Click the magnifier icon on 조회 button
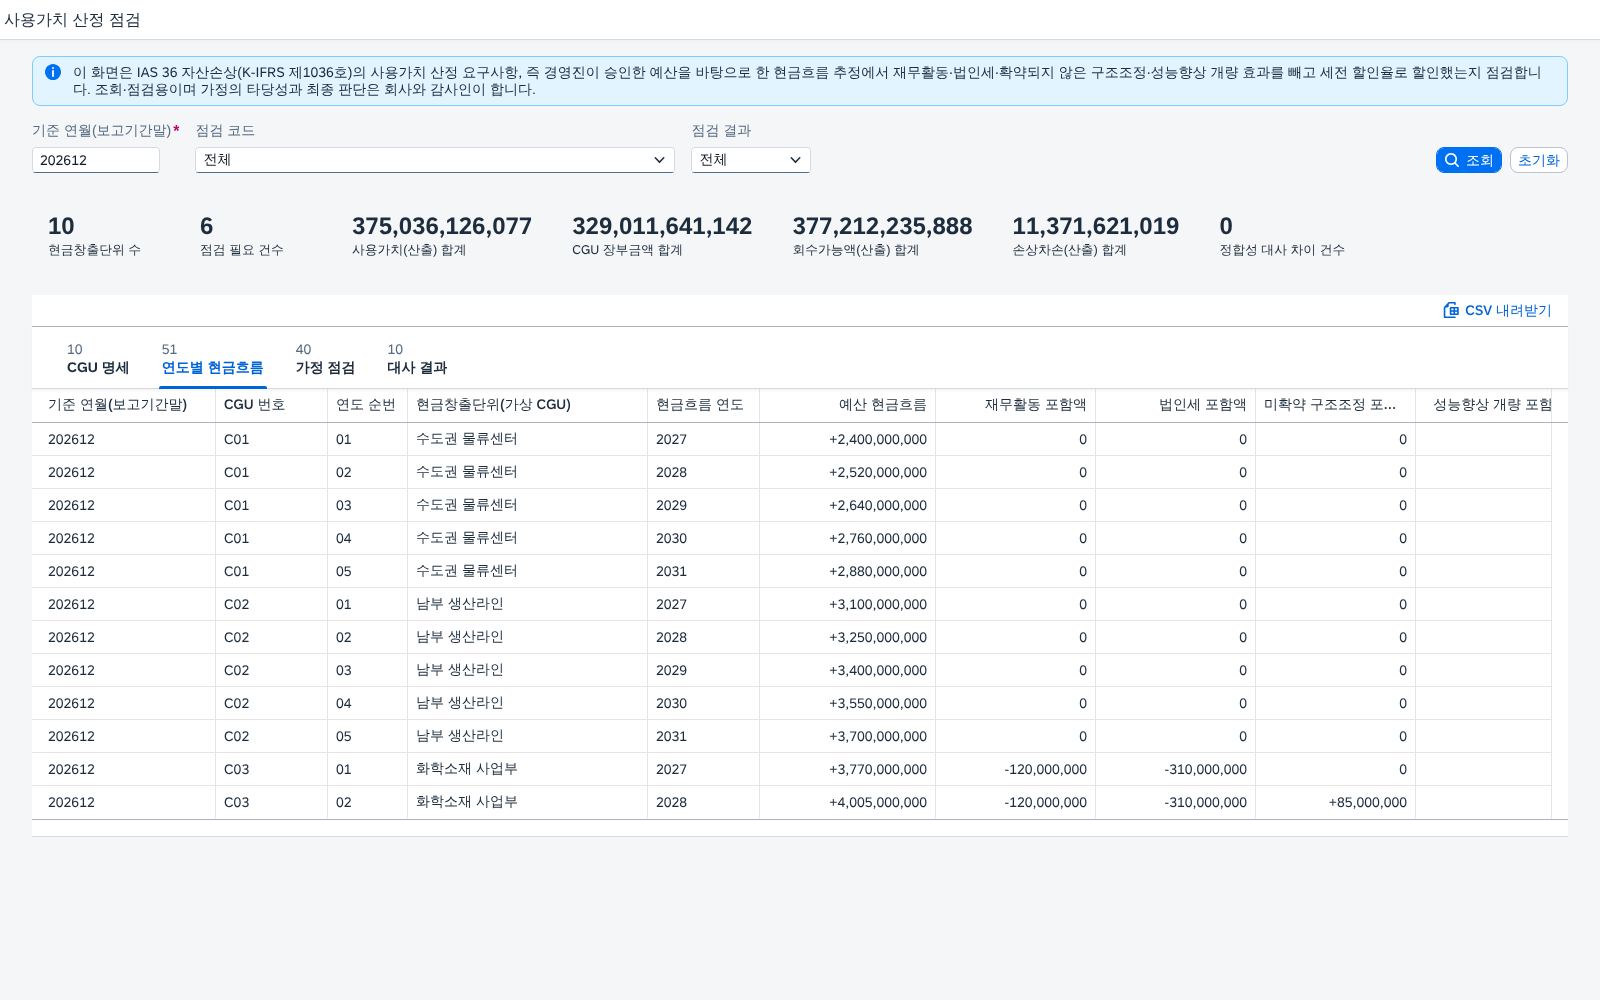 point(1452,160)
